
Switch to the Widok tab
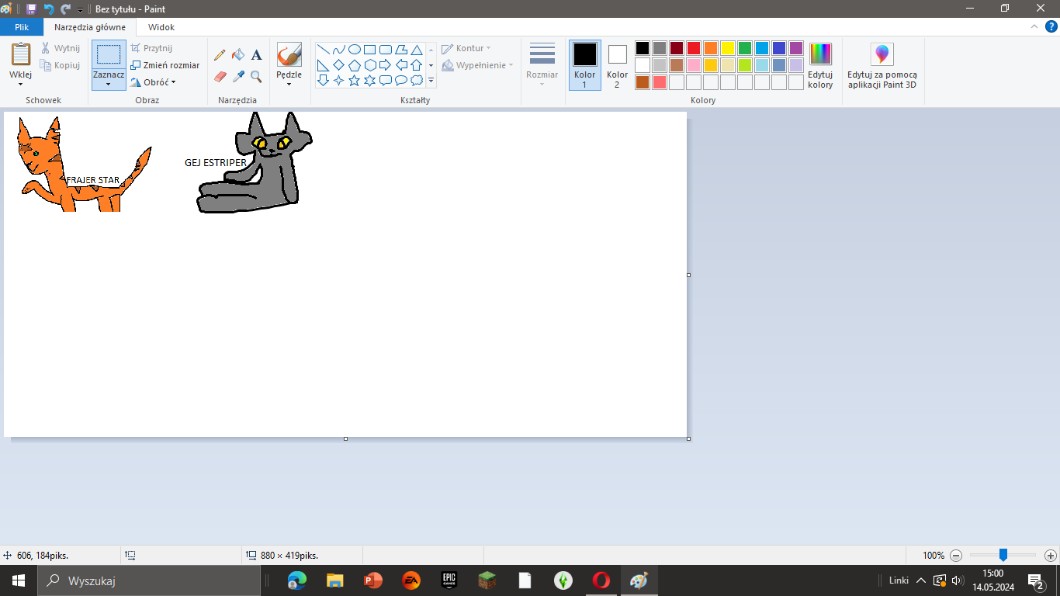(160, 28)
